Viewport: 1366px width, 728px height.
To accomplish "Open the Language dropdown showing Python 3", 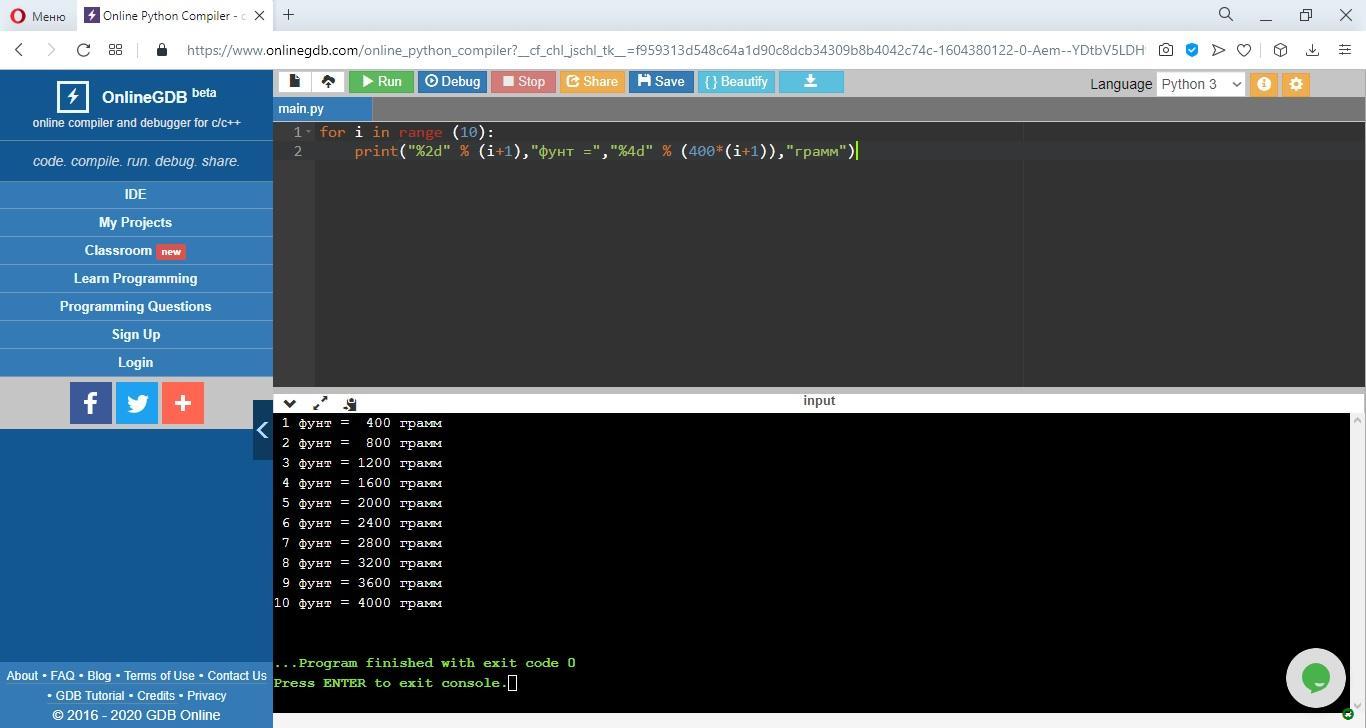I will click(x=1201, y=84).
